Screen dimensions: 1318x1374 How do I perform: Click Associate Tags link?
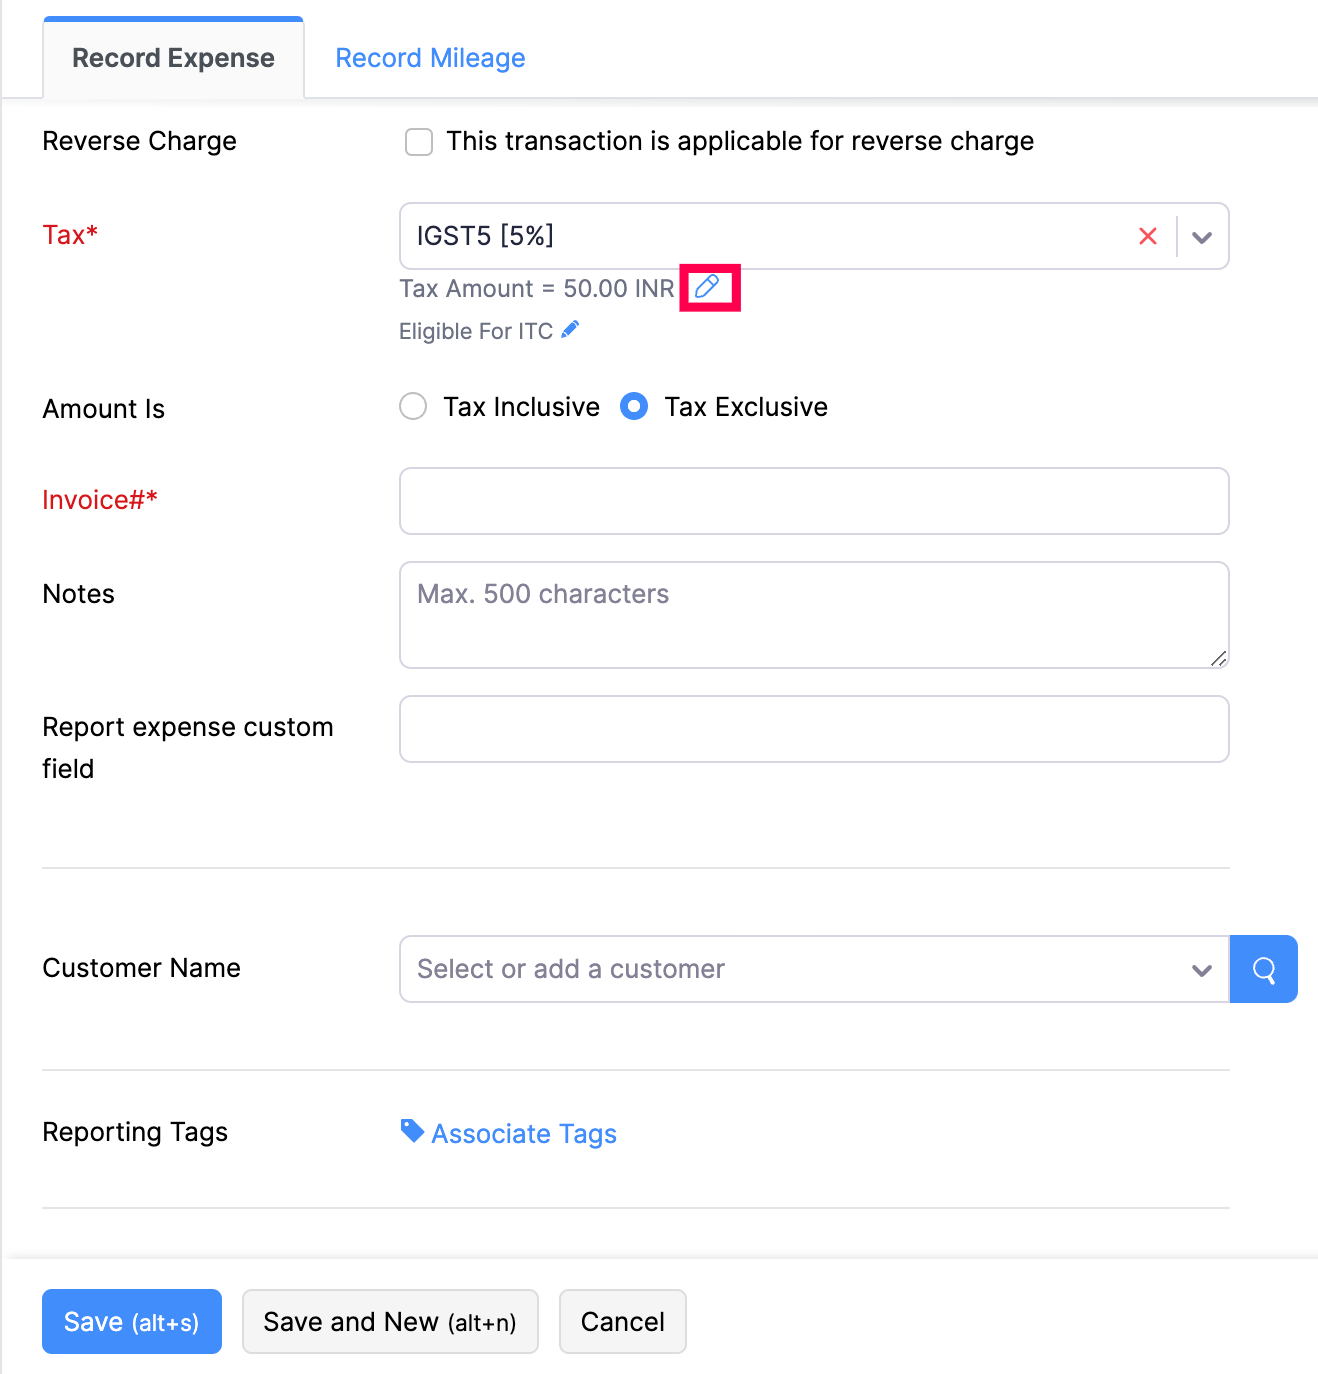523,1133
